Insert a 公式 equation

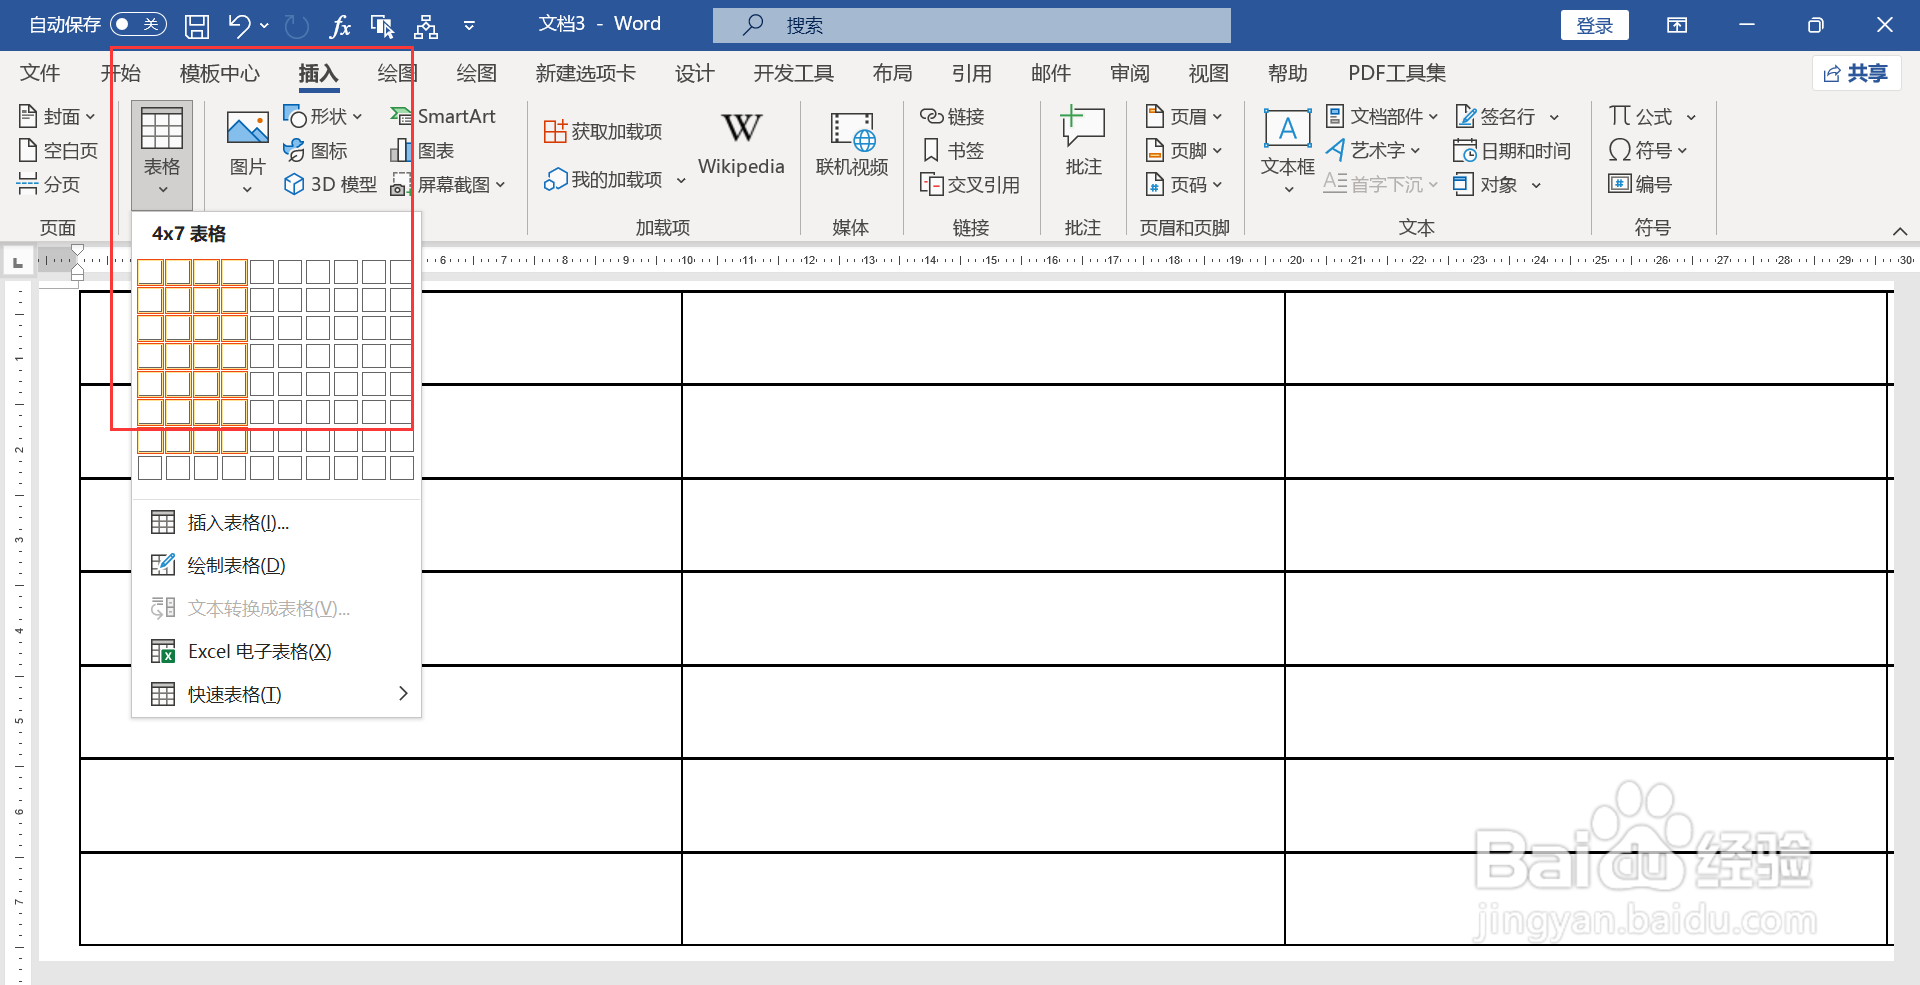coord(1652,117)
